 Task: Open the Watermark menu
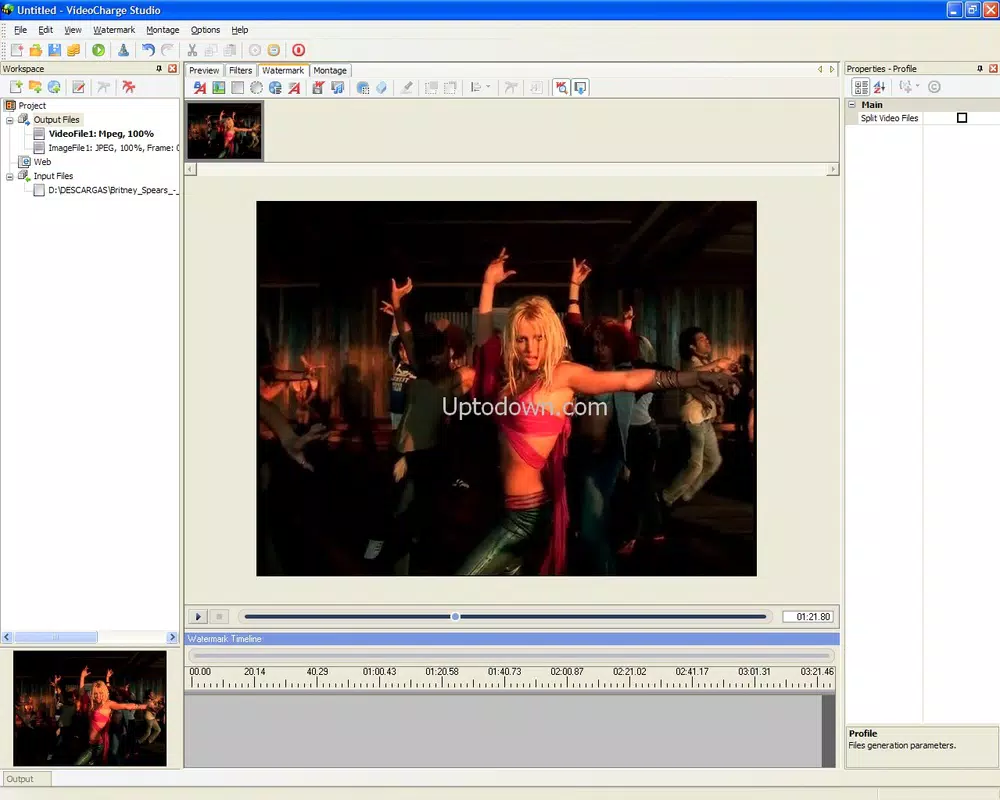click(x=114, y=30)
